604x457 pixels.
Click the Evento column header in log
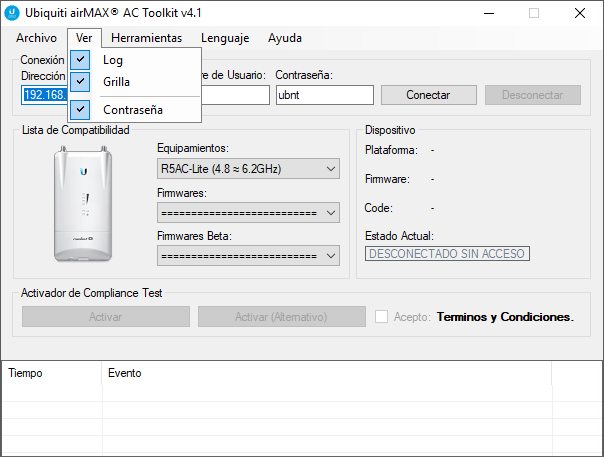(x=327, y=373)
